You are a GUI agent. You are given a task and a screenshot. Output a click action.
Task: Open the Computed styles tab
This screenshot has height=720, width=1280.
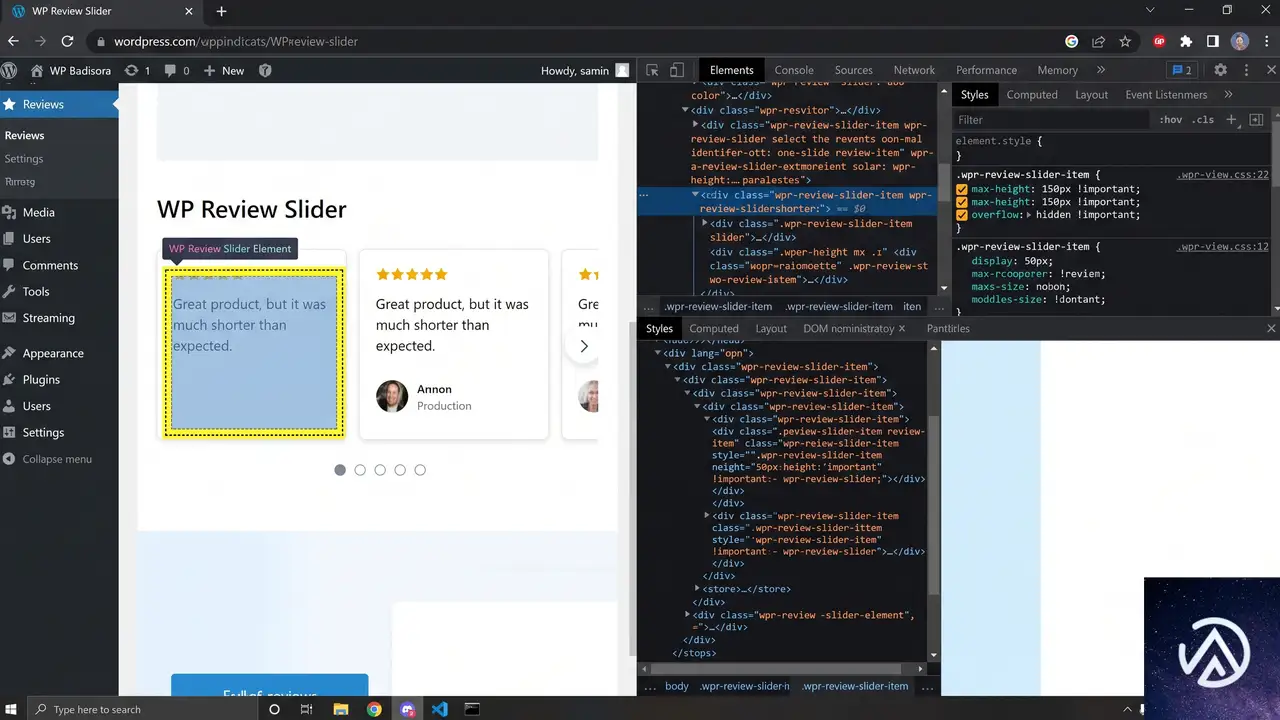coord(1032,95)
